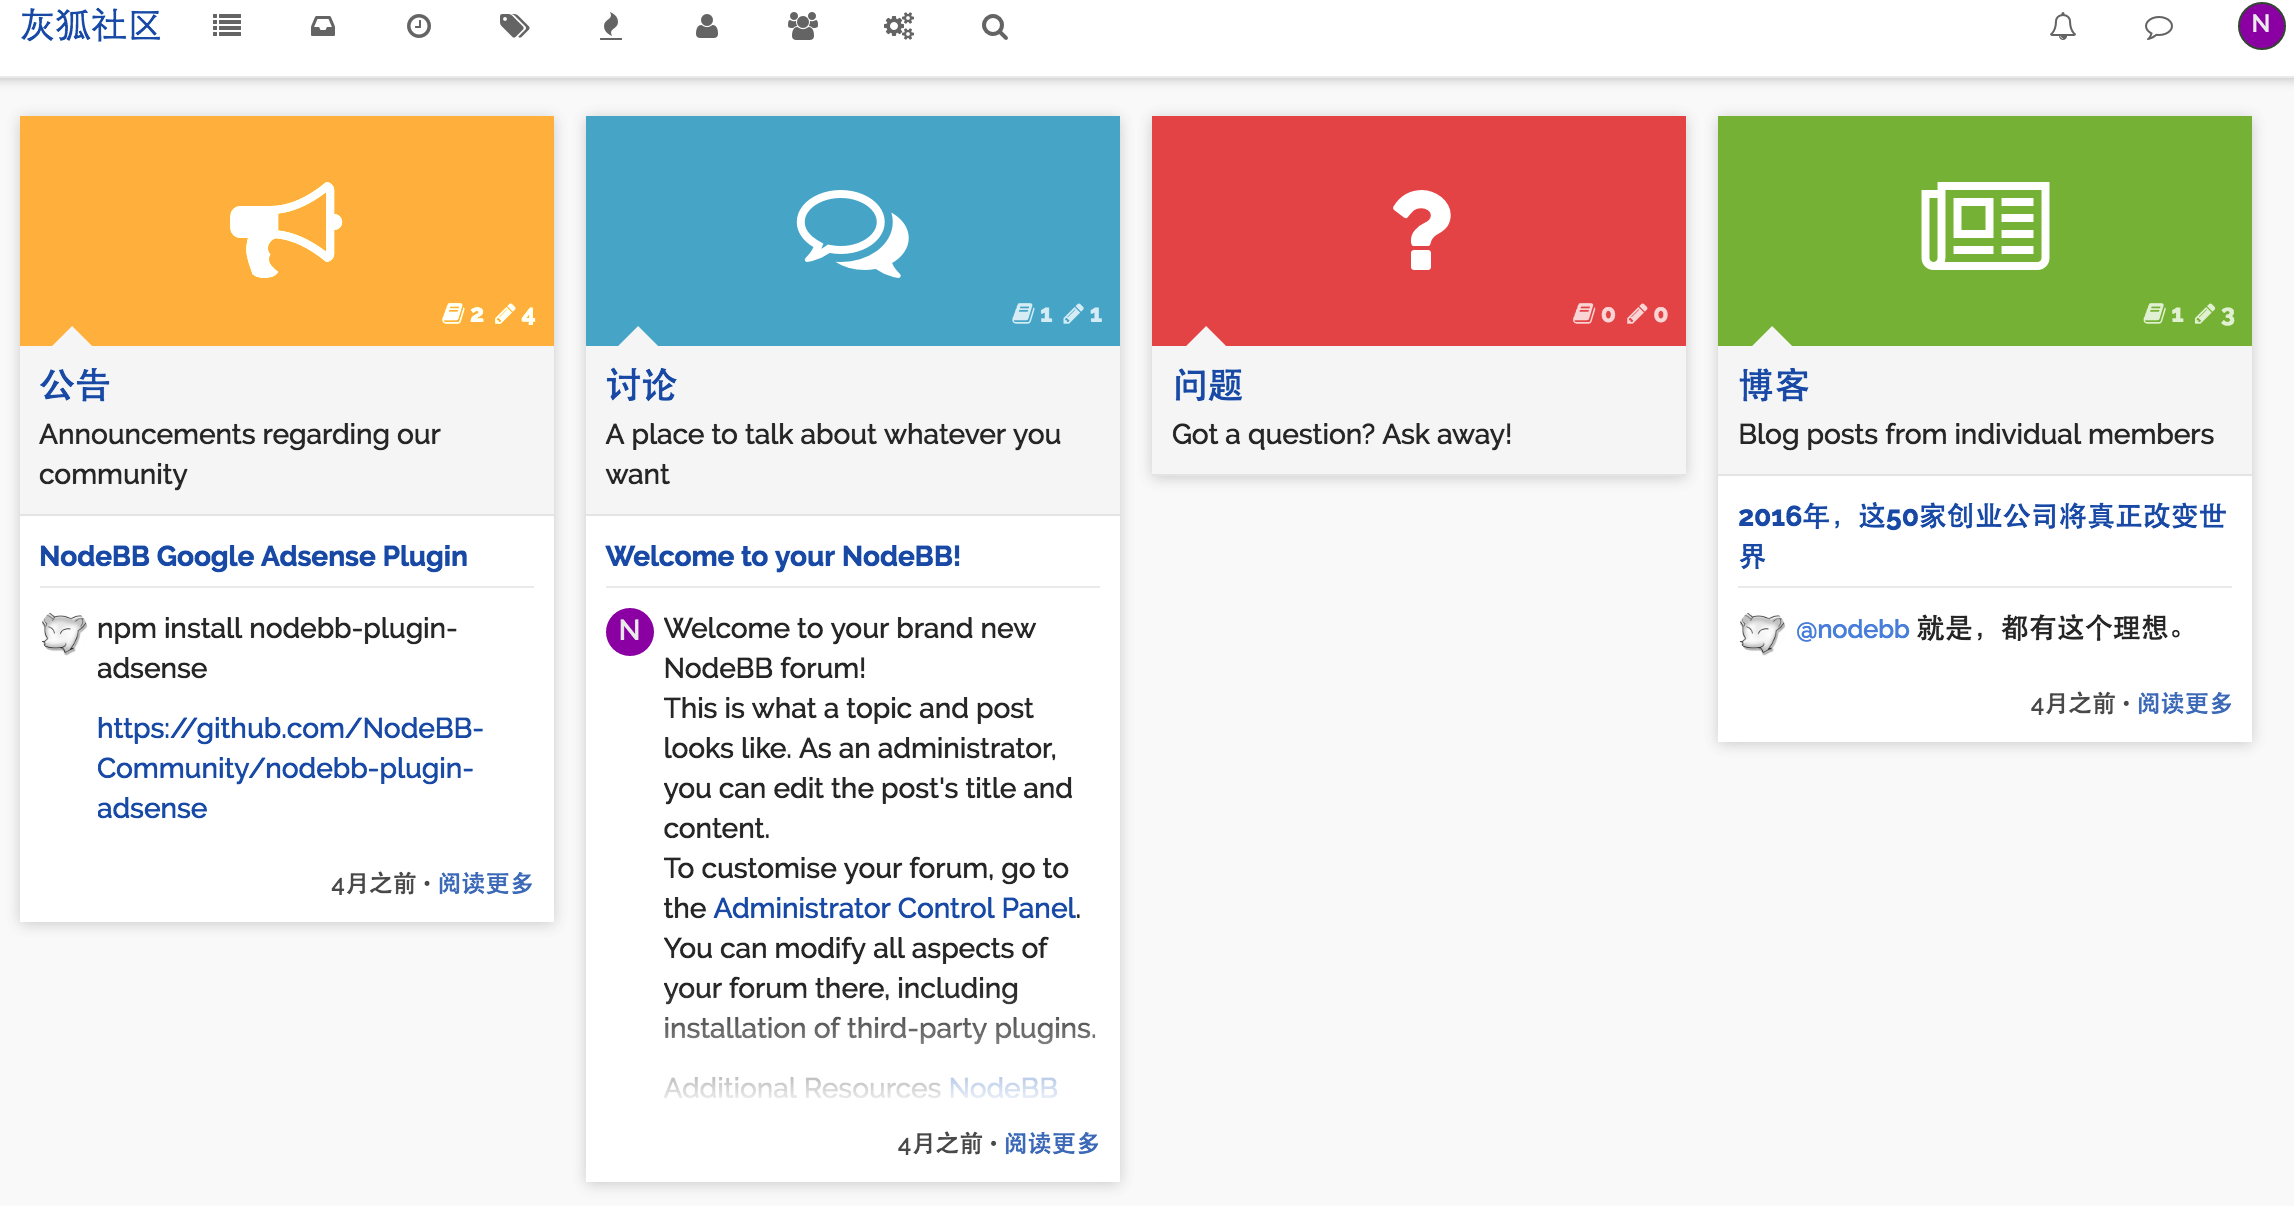Open the categories list icon in navbar
Image resolution: width=2294 pixels, height=1206 pixels.
(227, 27)
